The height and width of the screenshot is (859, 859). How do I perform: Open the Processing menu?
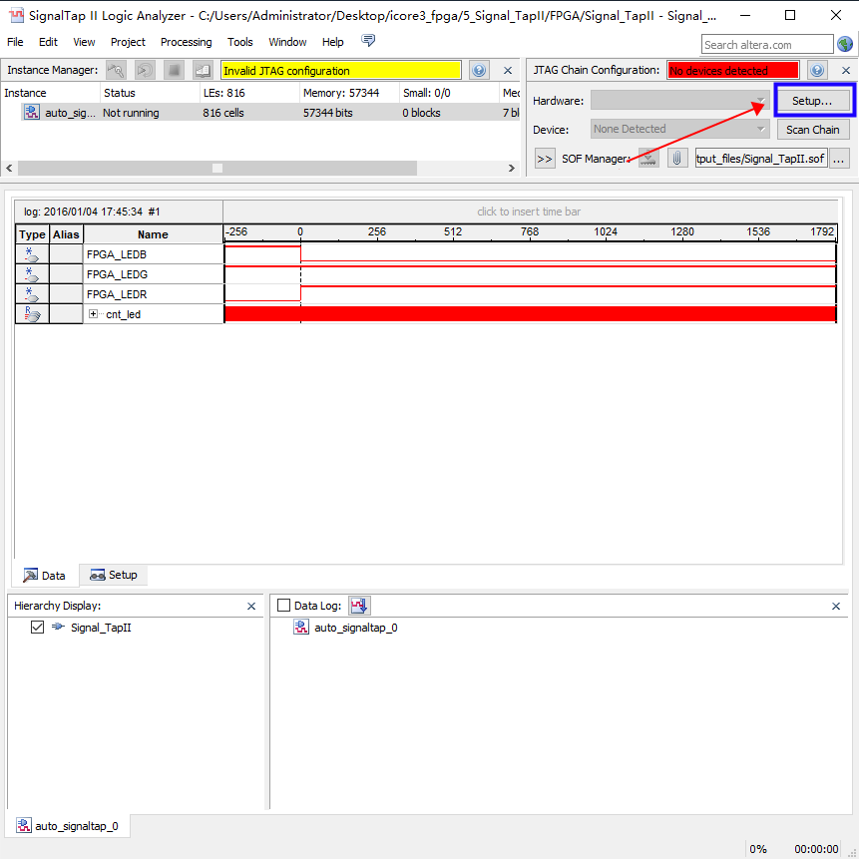[186, 42]
